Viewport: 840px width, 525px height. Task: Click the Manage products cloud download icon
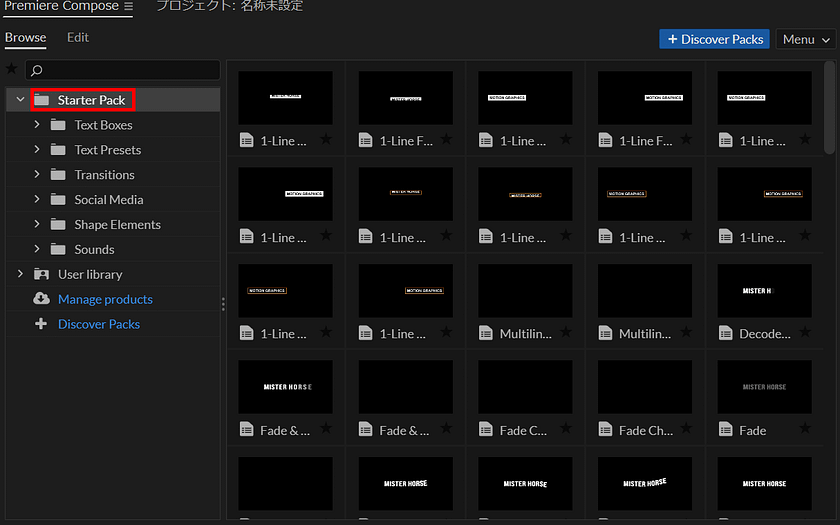[x=41, y=299]
